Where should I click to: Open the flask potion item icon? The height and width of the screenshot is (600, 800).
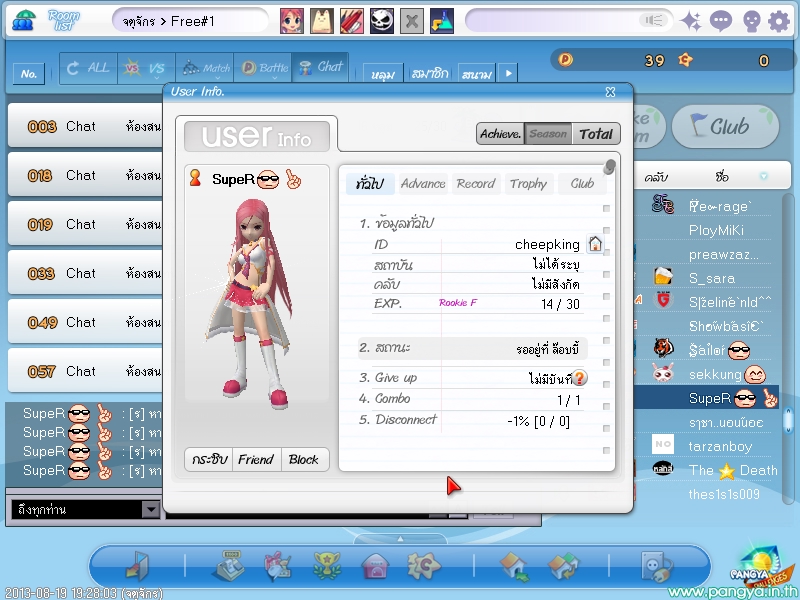coord(442,21)
